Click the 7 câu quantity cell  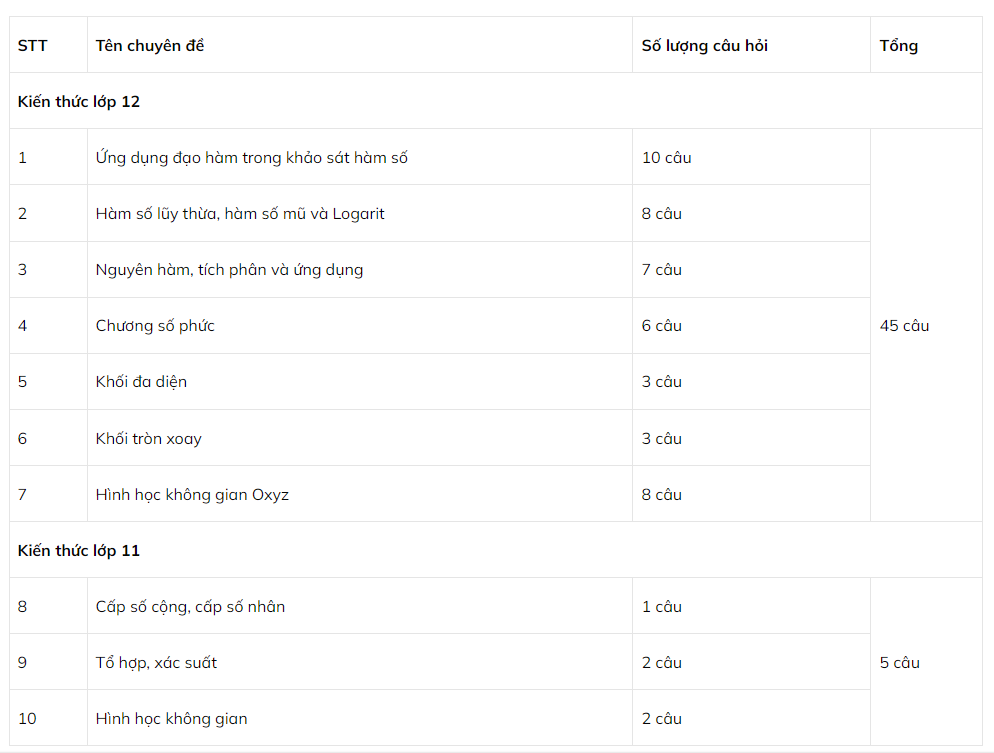pos(662,270)
